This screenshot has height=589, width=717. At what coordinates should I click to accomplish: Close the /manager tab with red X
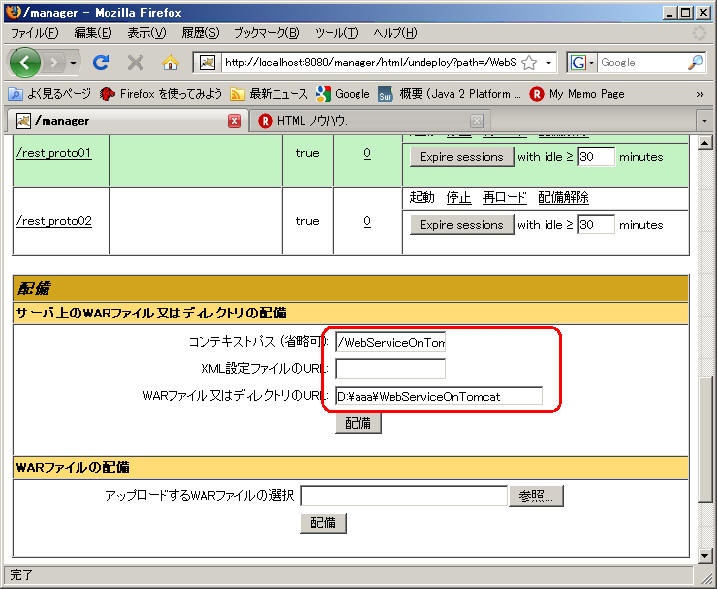pos(235,121)
